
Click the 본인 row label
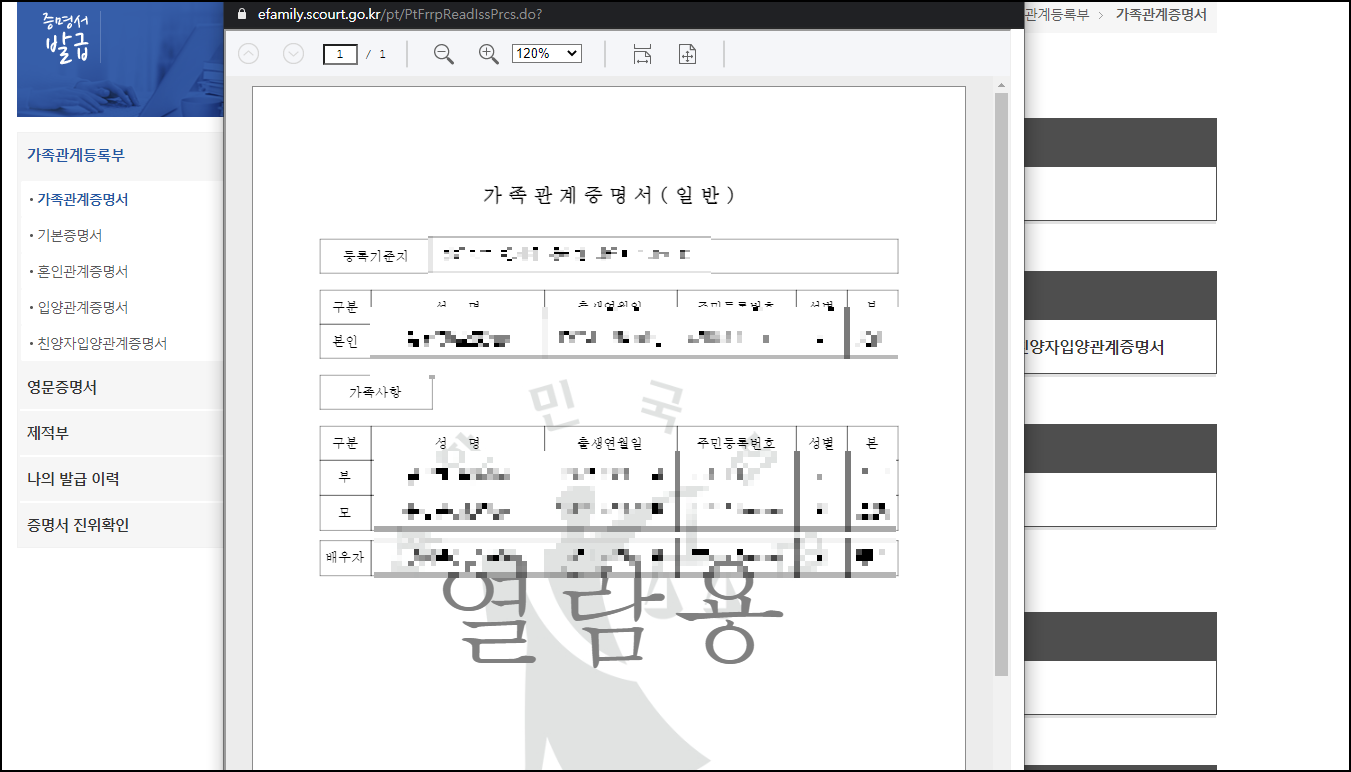click(x=345, y=340)
